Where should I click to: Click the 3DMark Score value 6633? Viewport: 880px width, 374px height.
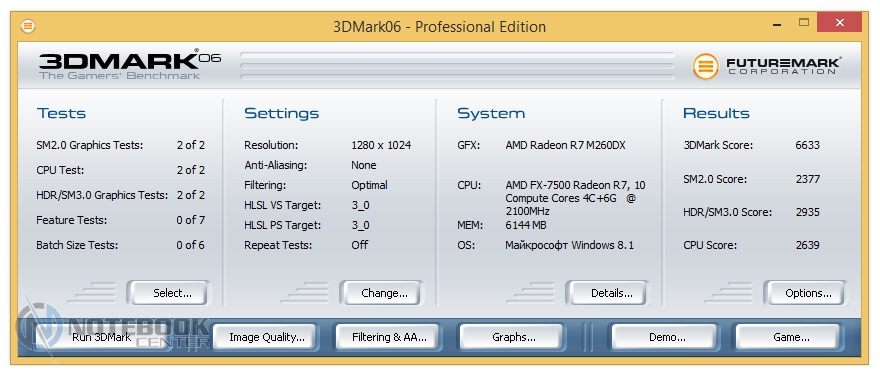click(x=807, y=145)
